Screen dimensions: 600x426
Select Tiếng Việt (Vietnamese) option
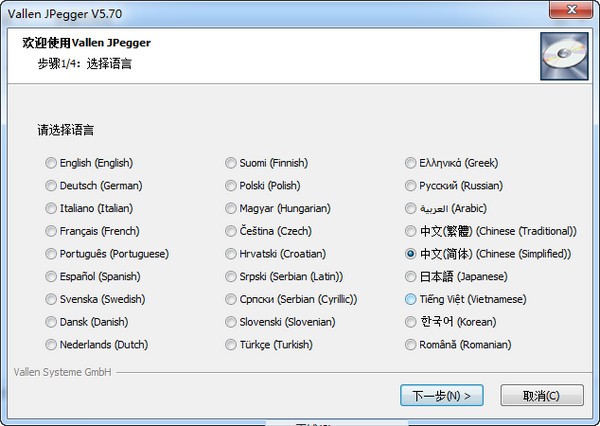click(x=411, y=299)
